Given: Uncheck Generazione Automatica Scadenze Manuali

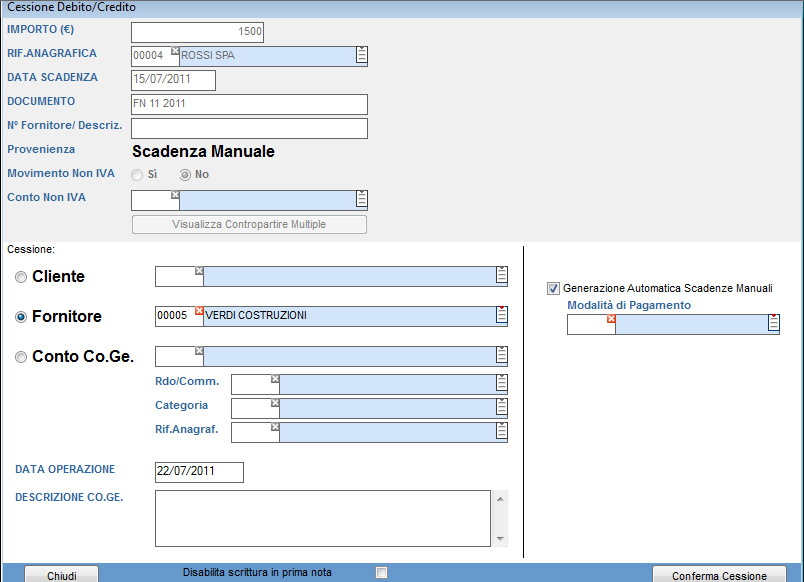Looking at the screenshot, I should [553, 288].
